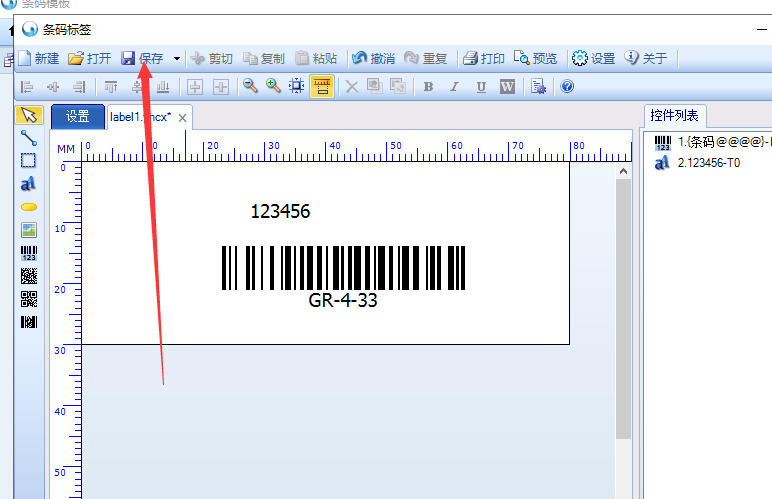
Task: Click the 打印 print button
Action: 484,59
